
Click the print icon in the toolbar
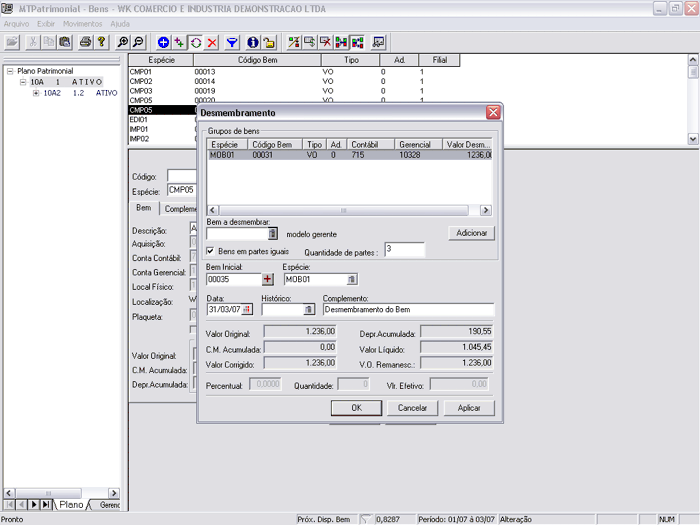(85, 42)
